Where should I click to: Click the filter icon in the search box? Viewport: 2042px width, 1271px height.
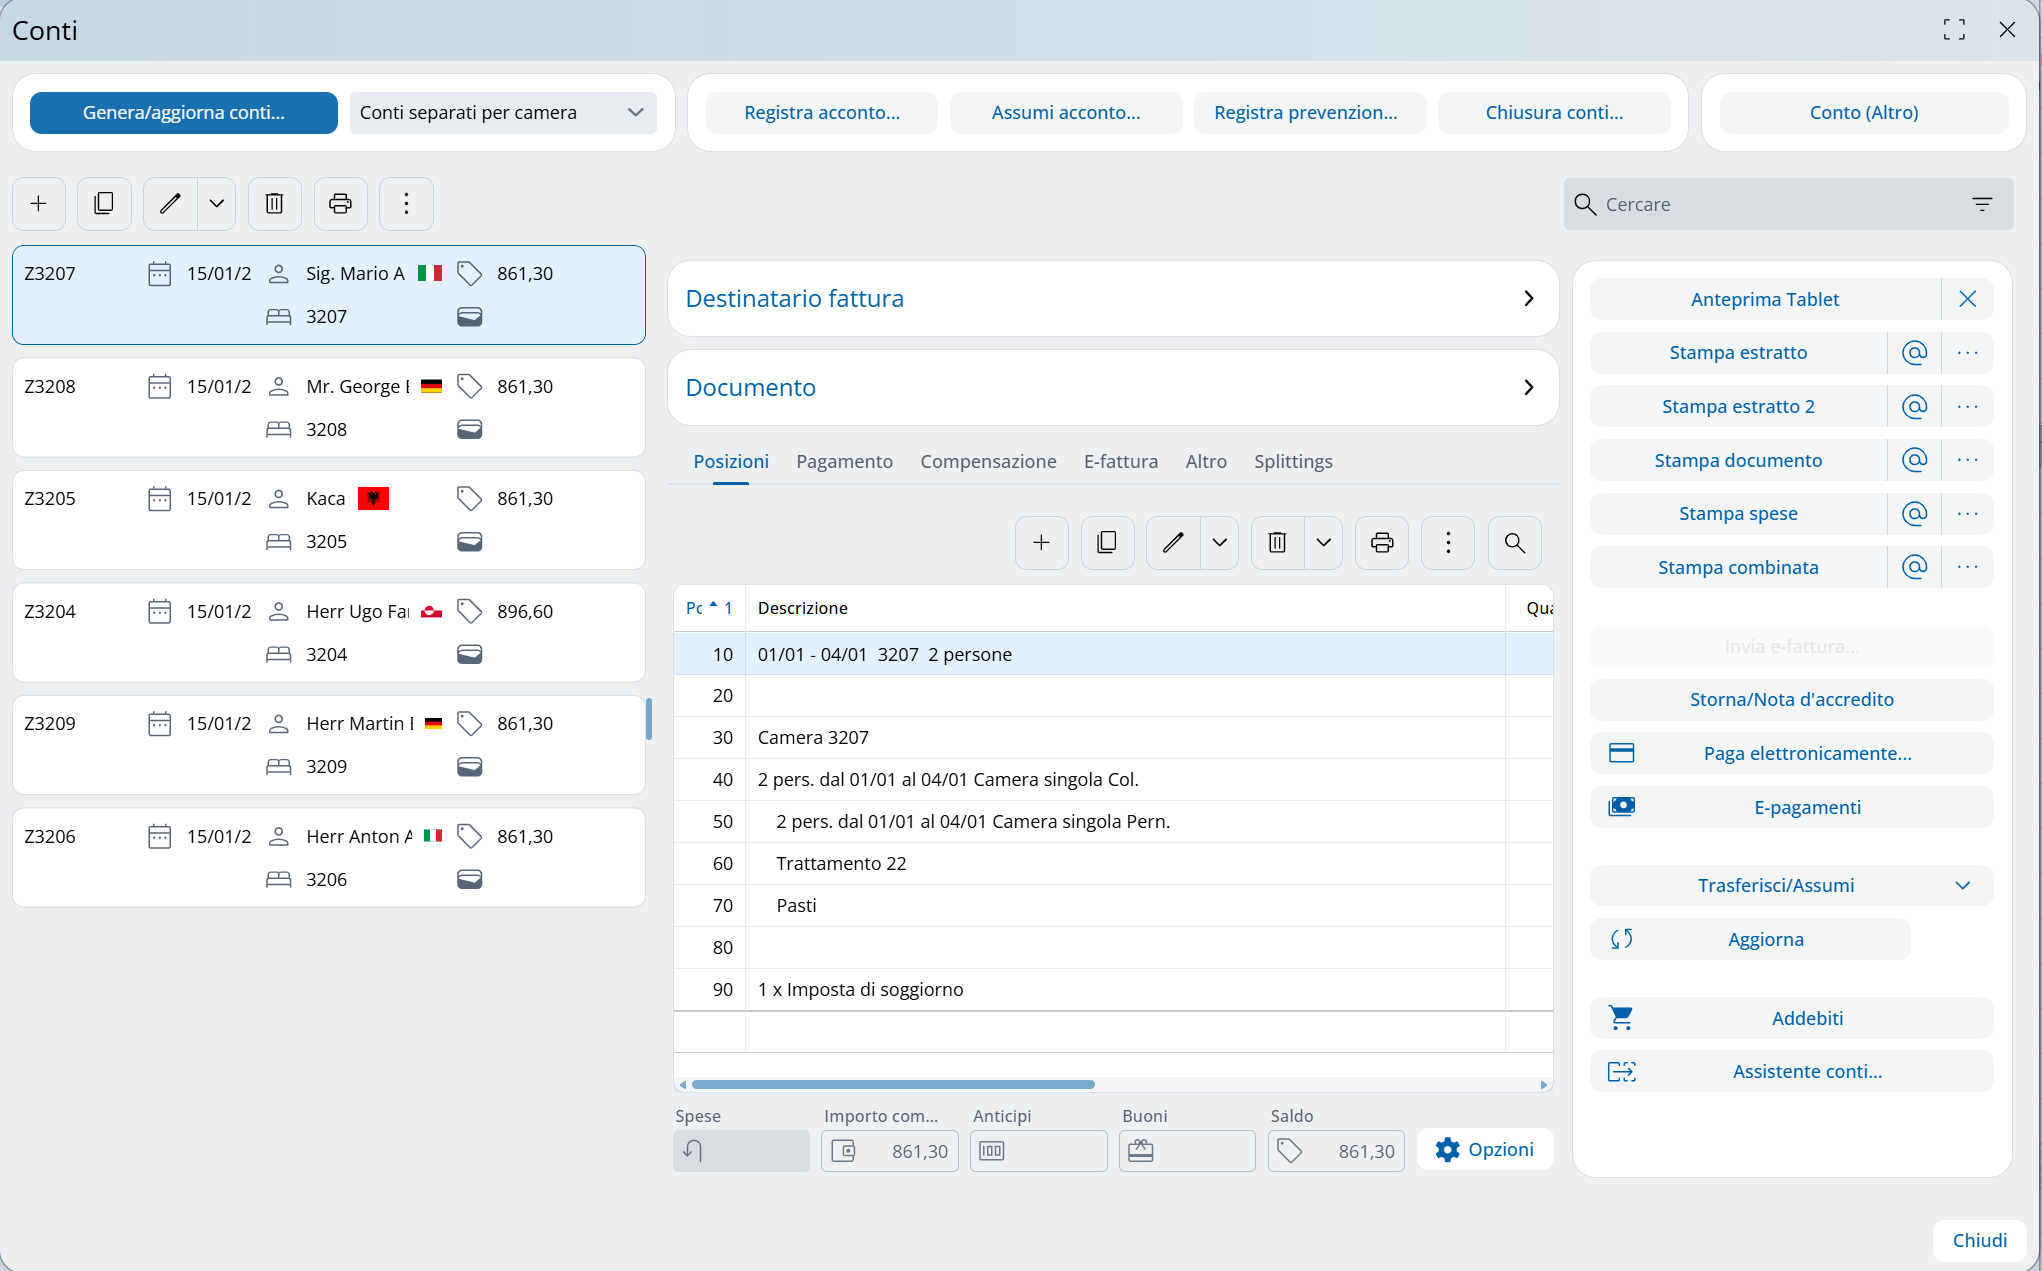point(1982,204)
